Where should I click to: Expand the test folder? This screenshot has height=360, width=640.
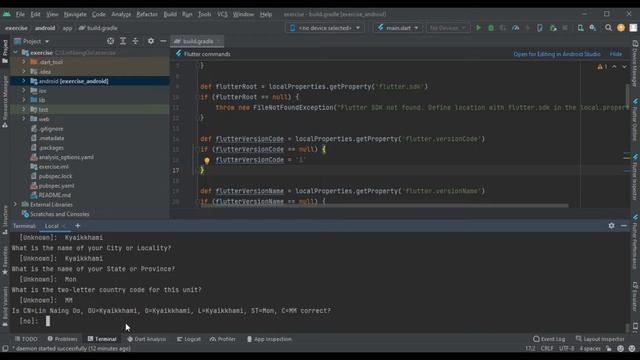(24, 109)
